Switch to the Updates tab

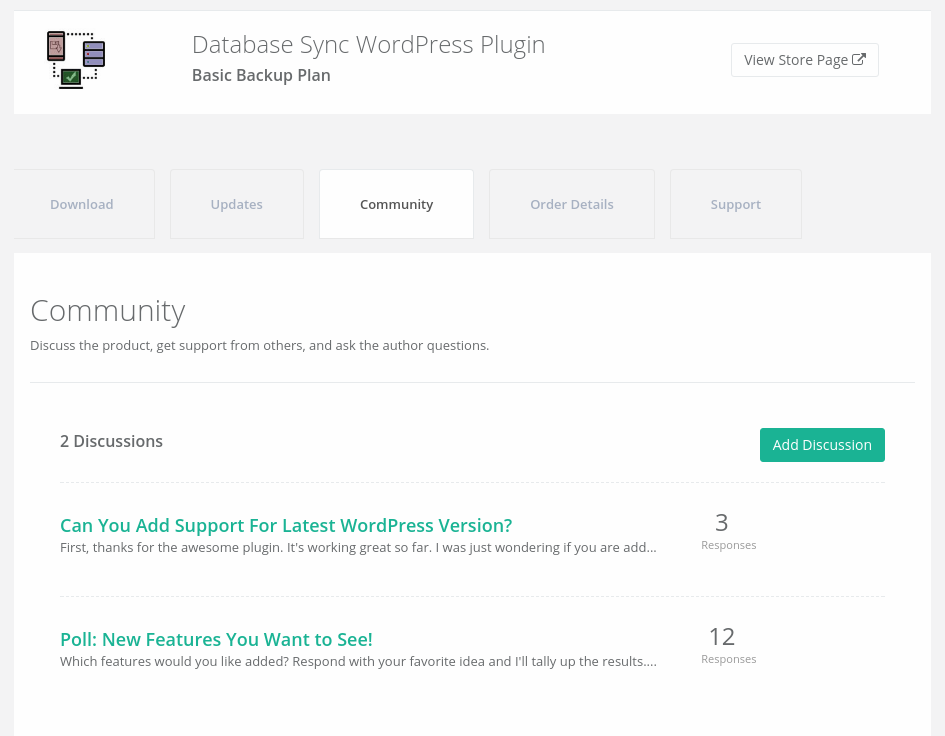click(237, 204)
